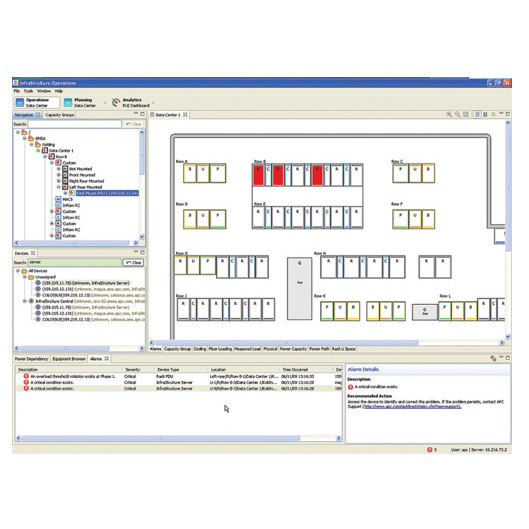Image resolution: width=529 pixels, height=529 pixels.
Task: Zoom in on the floor layout
Action: [449, 115]
